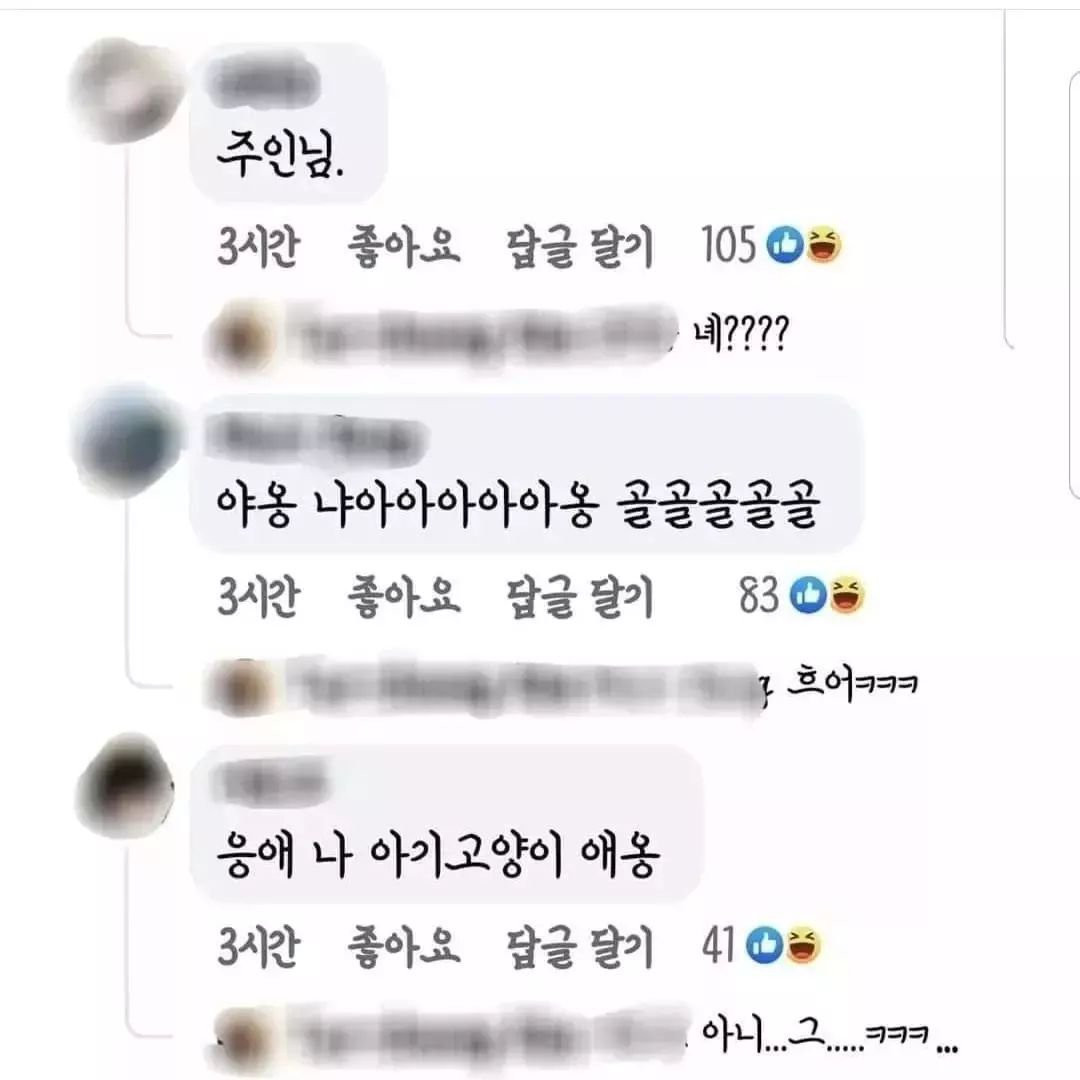Like the 주인님 comment with 좋아요

pyautogui.click(x=404, y=247)
